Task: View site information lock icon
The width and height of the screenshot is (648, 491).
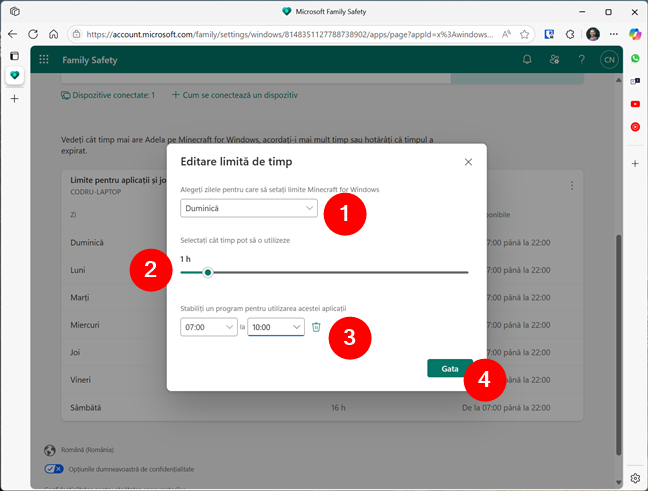Action: click(76, 34)
